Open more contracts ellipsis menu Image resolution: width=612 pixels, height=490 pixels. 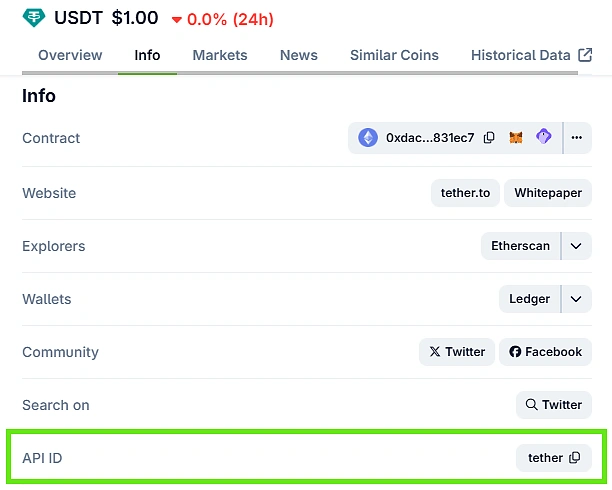pyautogui.click(x=577, y=138)
